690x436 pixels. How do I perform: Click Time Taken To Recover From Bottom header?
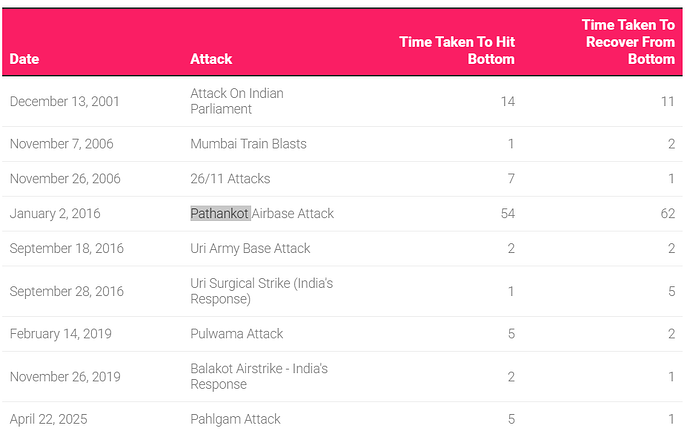[x=628, y=42]
